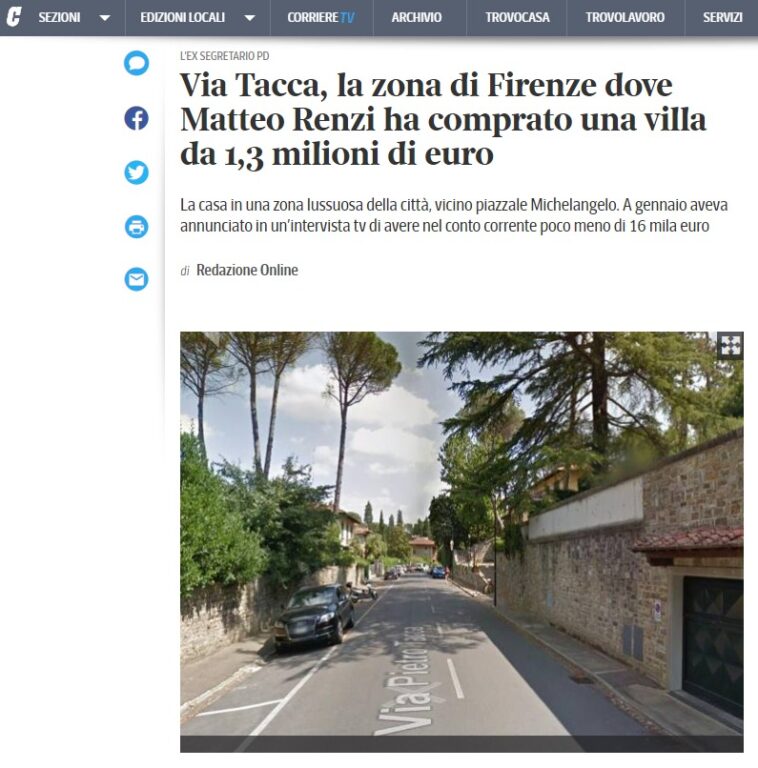This screenshot has width=758, height=768.
Task: Click the Redazione Online author link
Action: 247,270
